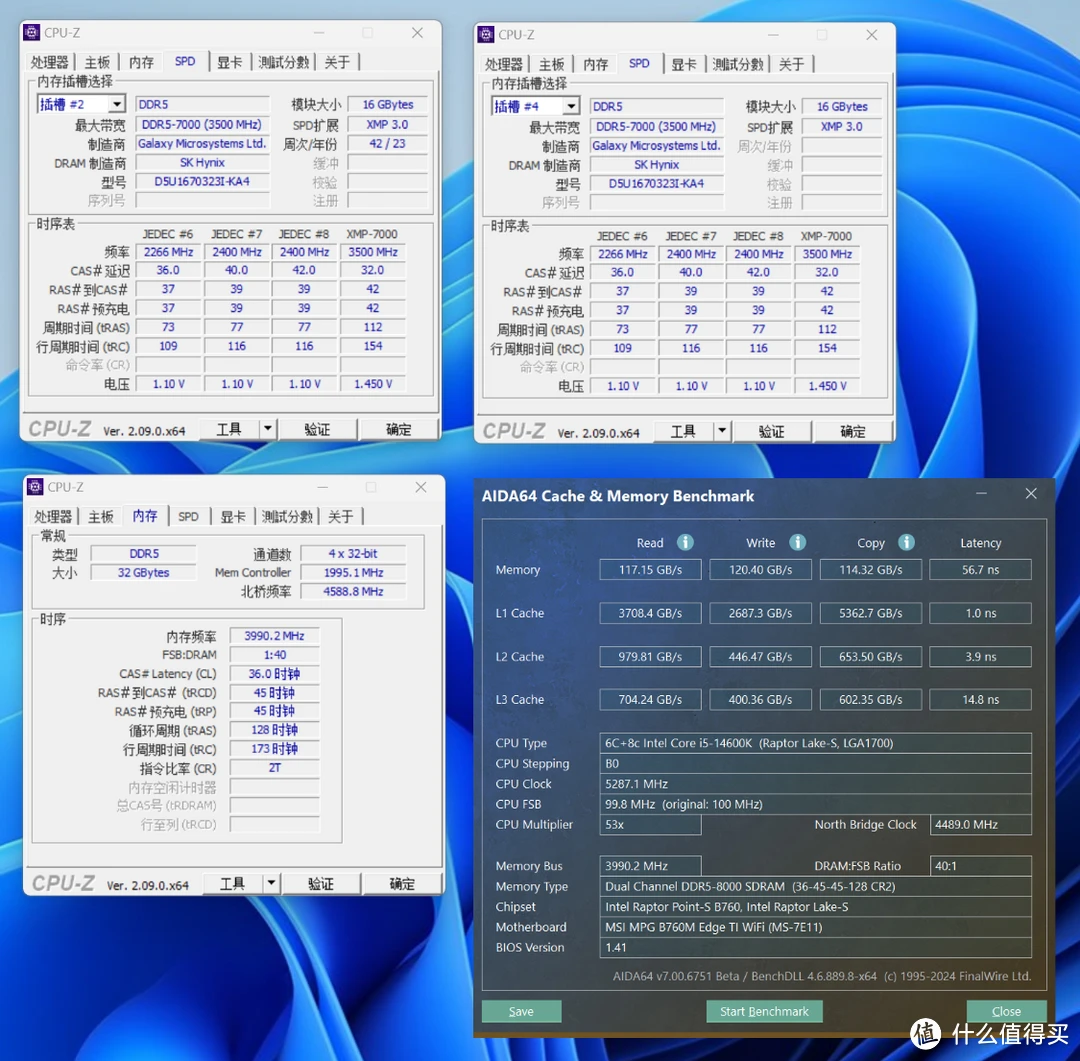
Task: Click the 工具 button in slot #2 CPU-Z window
Action: click(229, 429)
